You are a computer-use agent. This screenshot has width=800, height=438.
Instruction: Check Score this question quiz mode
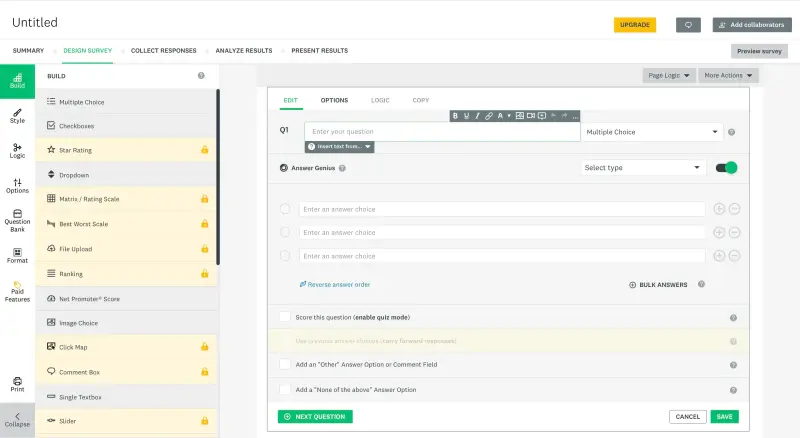tap(285, 317)
